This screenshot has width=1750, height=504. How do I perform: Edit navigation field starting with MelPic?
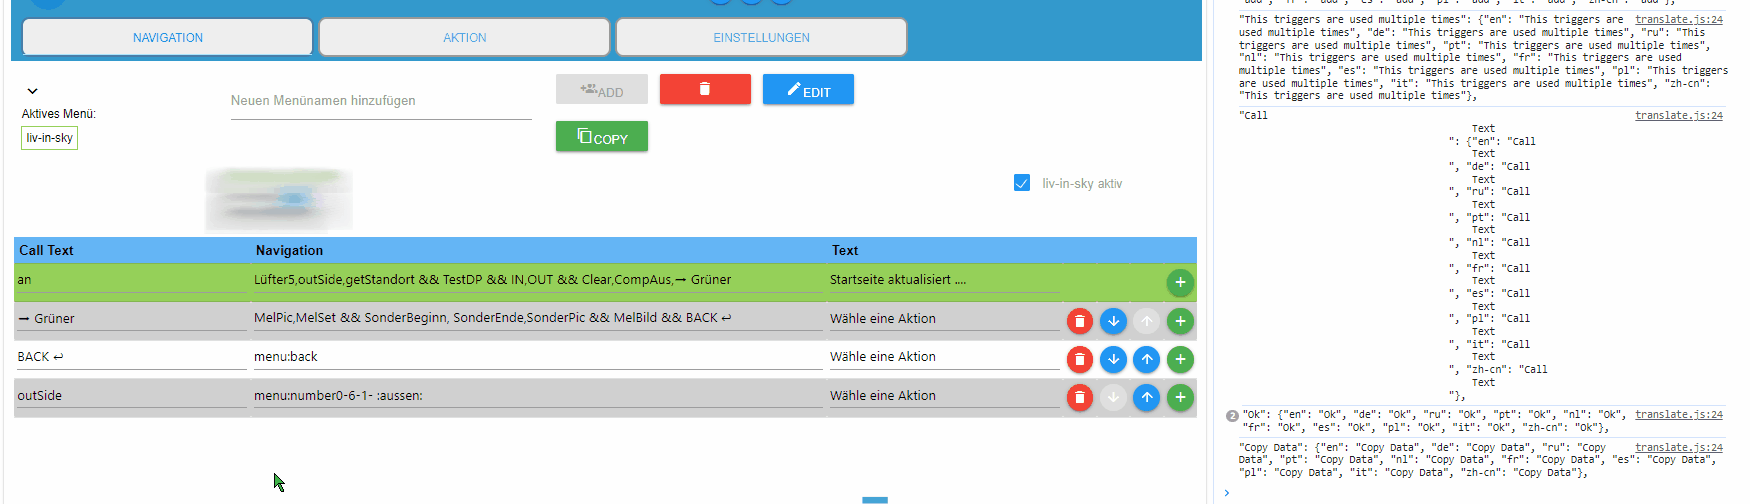(x=538, y=318)
